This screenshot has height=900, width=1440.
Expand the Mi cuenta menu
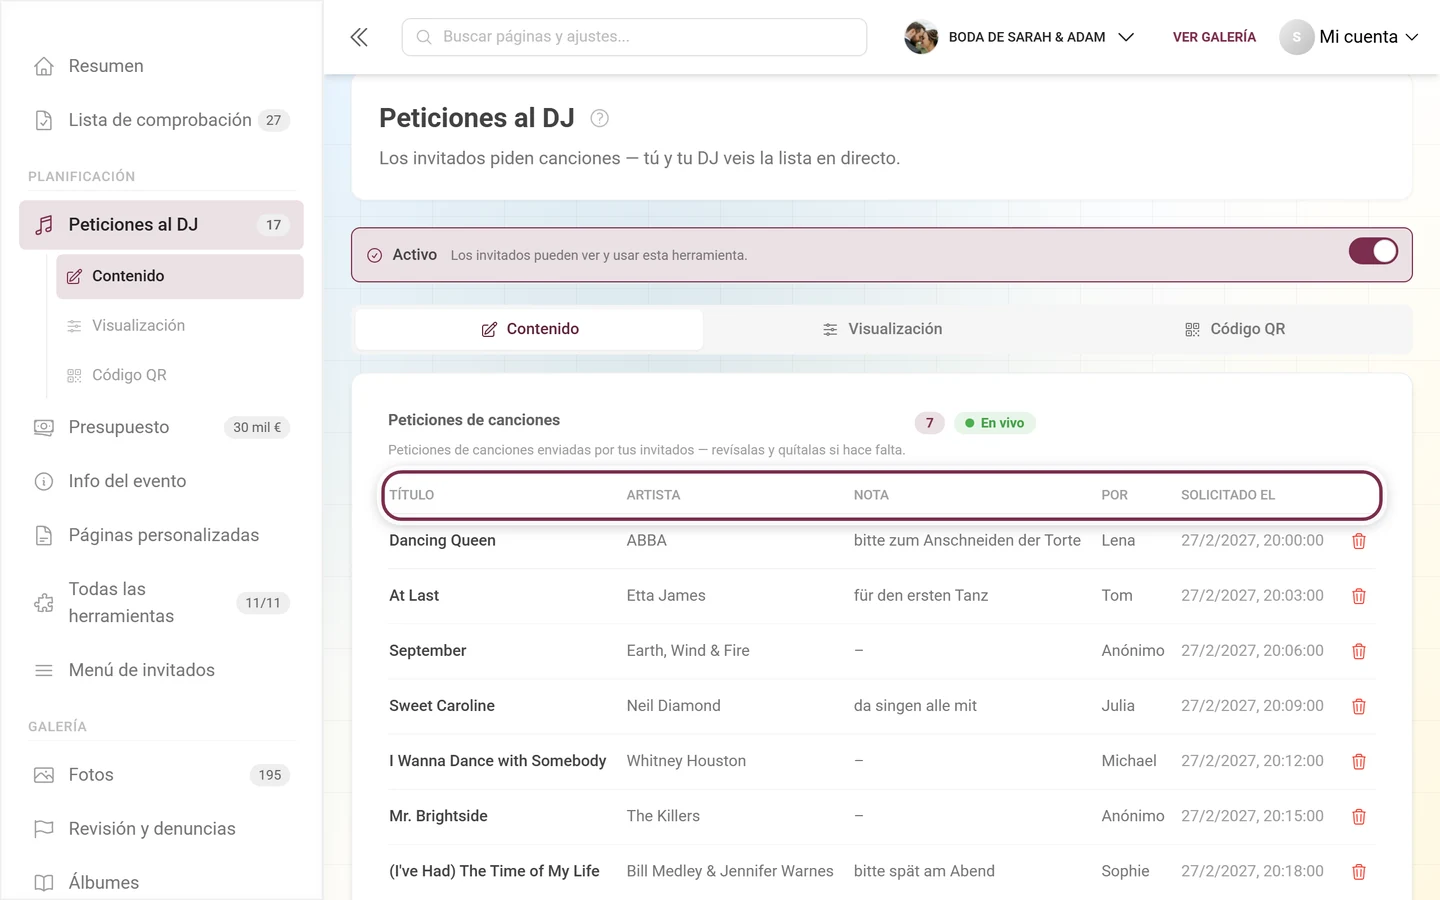[x=1349, y=37]
